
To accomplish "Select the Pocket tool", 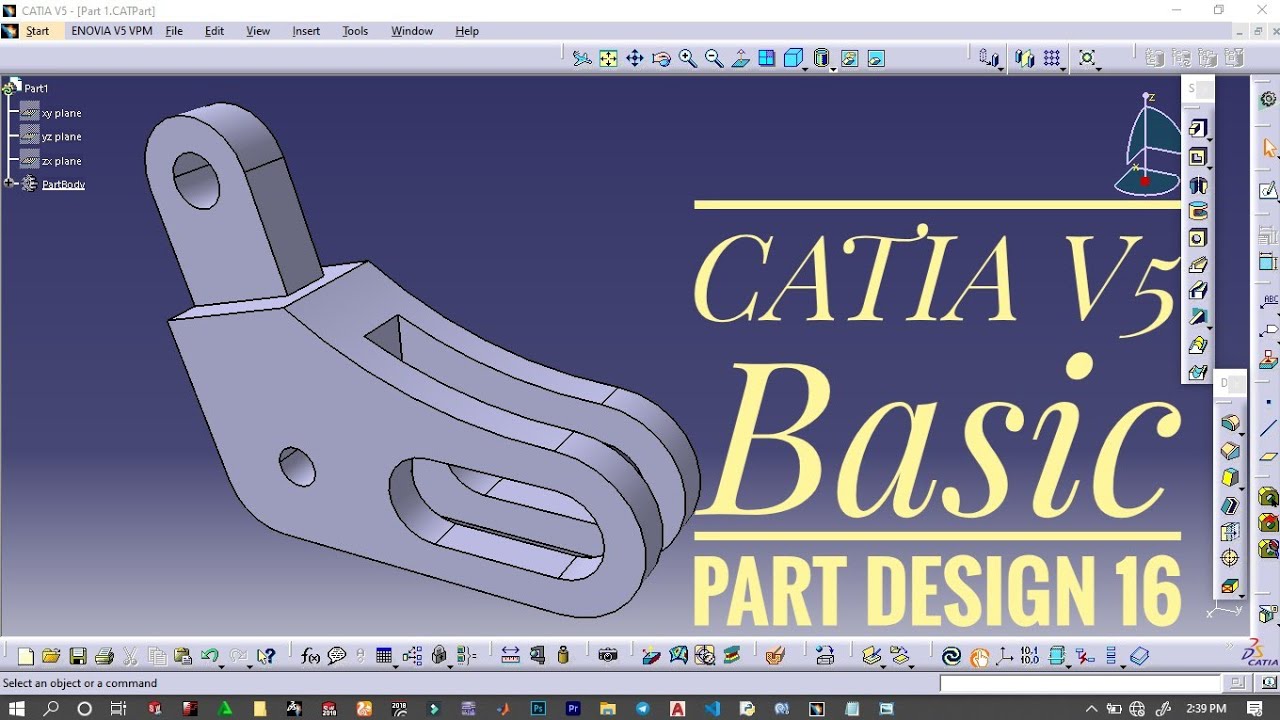I will point(1197,157).
